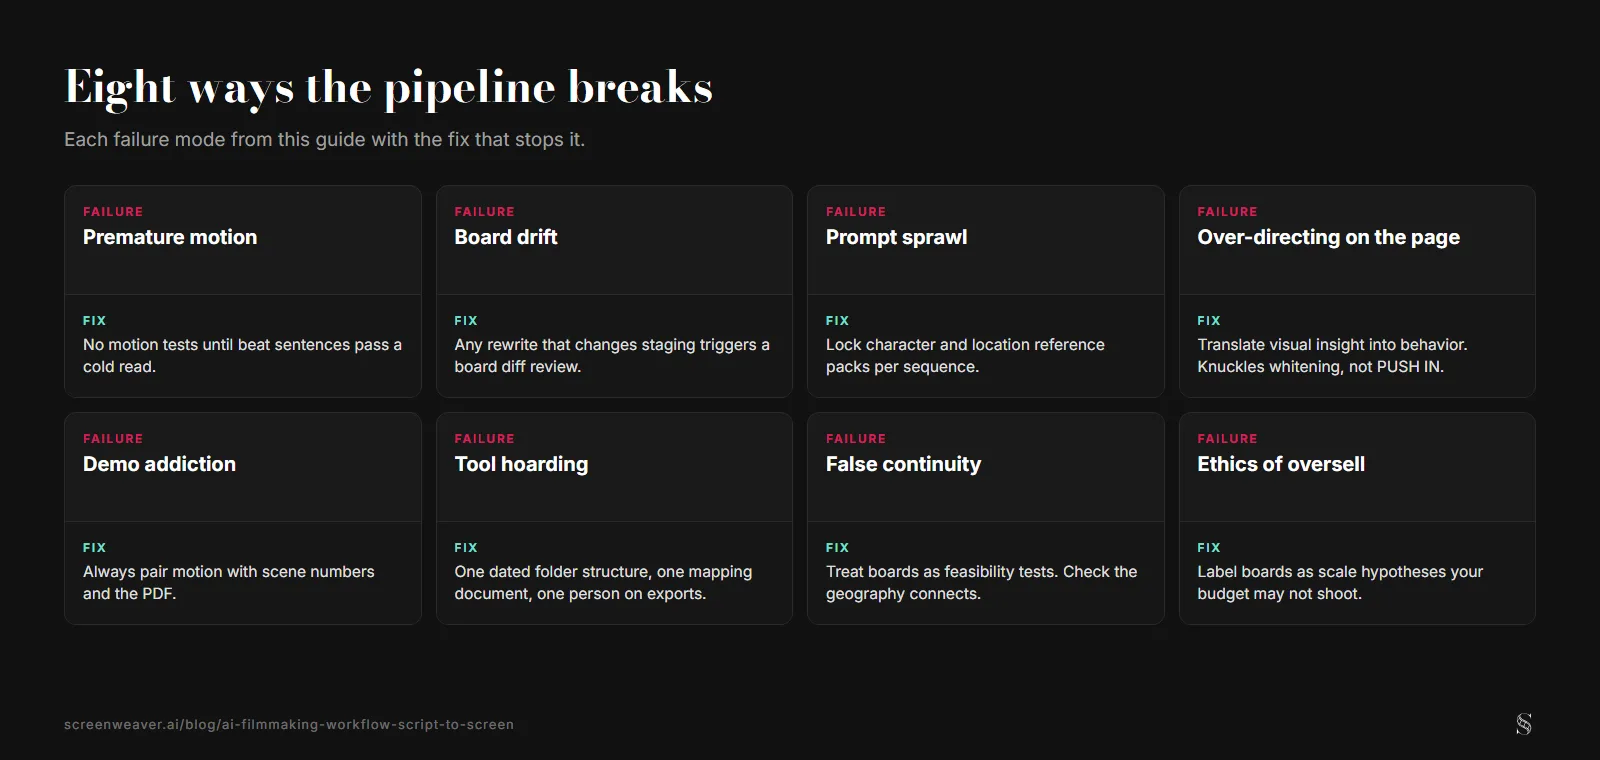The height and width of the screenshot is (760, 1600).
Task: Select the Demo addiction card title
Action: (x=160, y=464)
